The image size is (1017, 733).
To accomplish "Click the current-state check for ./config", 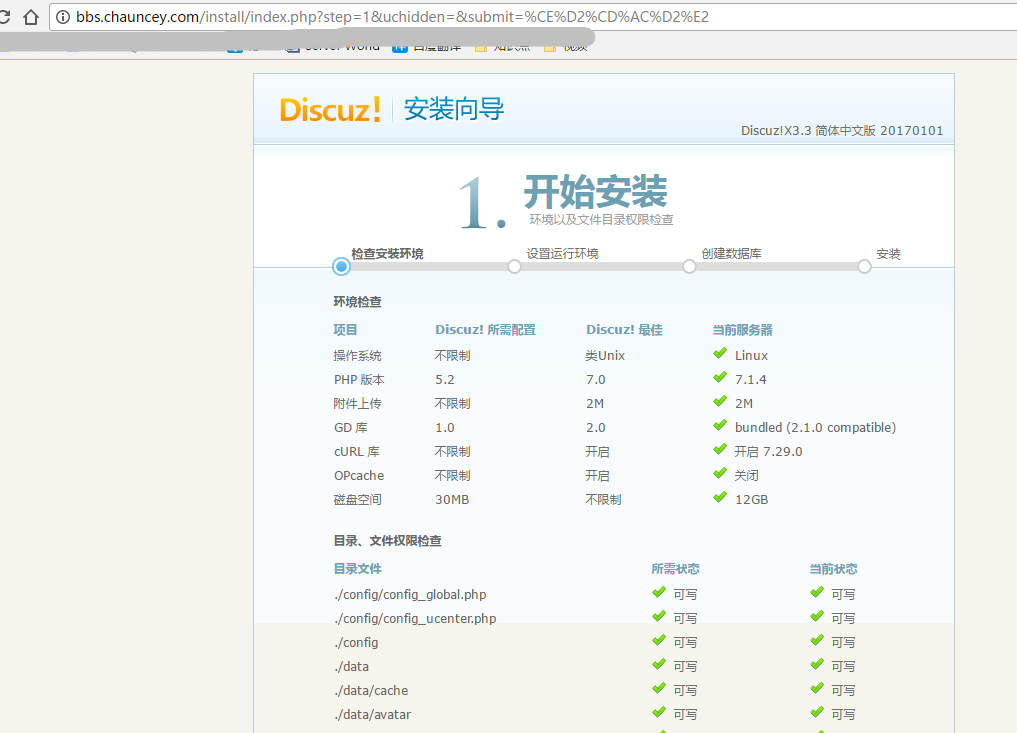I will click(x=817, y=640).
